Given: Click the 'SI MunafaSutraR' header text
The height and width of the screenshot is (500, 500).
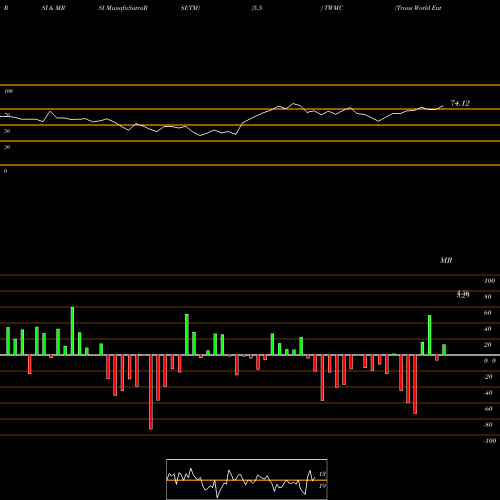Looking at the screenshot, I should pos(123,8).
